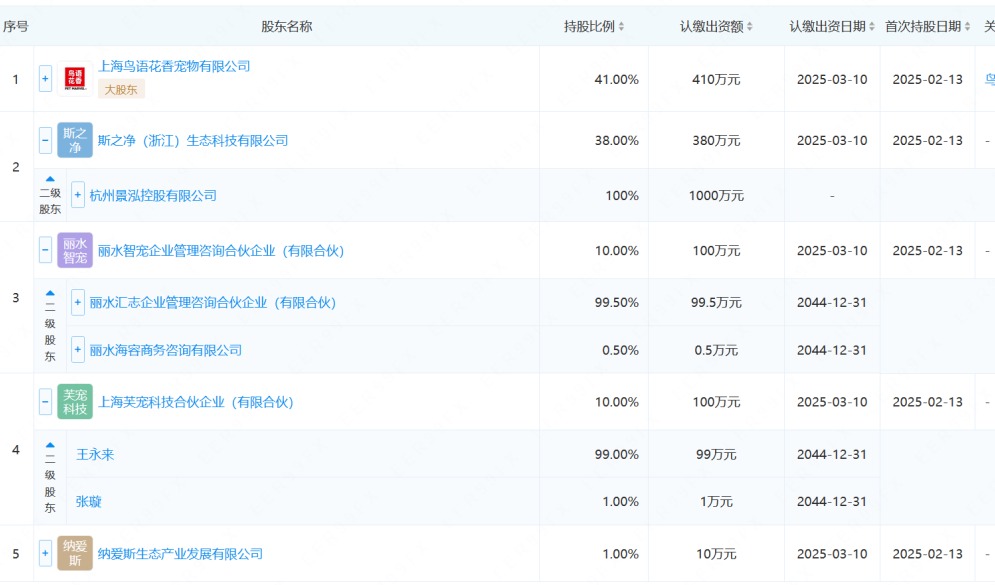This screenshot has width=995, height=585.
Task: Click the 99.50% shareholding cell
Action: 616,303
